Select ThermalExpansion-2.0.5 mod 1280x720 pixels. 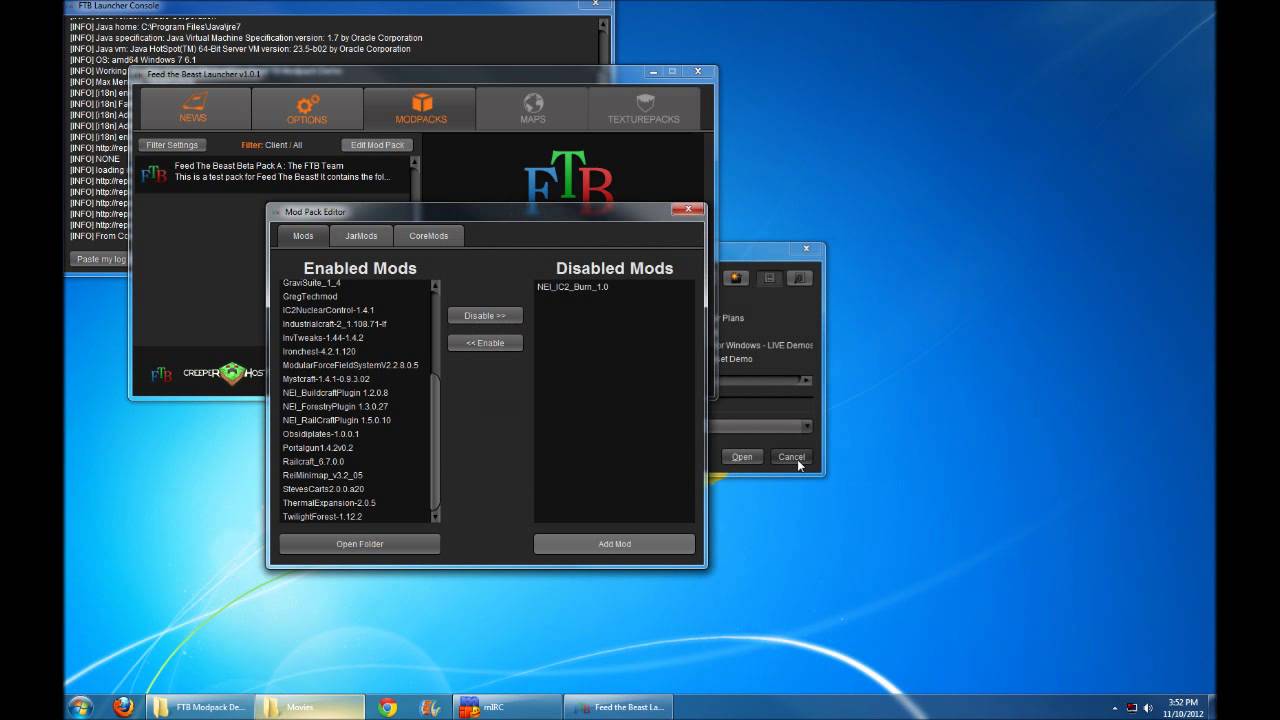click(329, 503)
